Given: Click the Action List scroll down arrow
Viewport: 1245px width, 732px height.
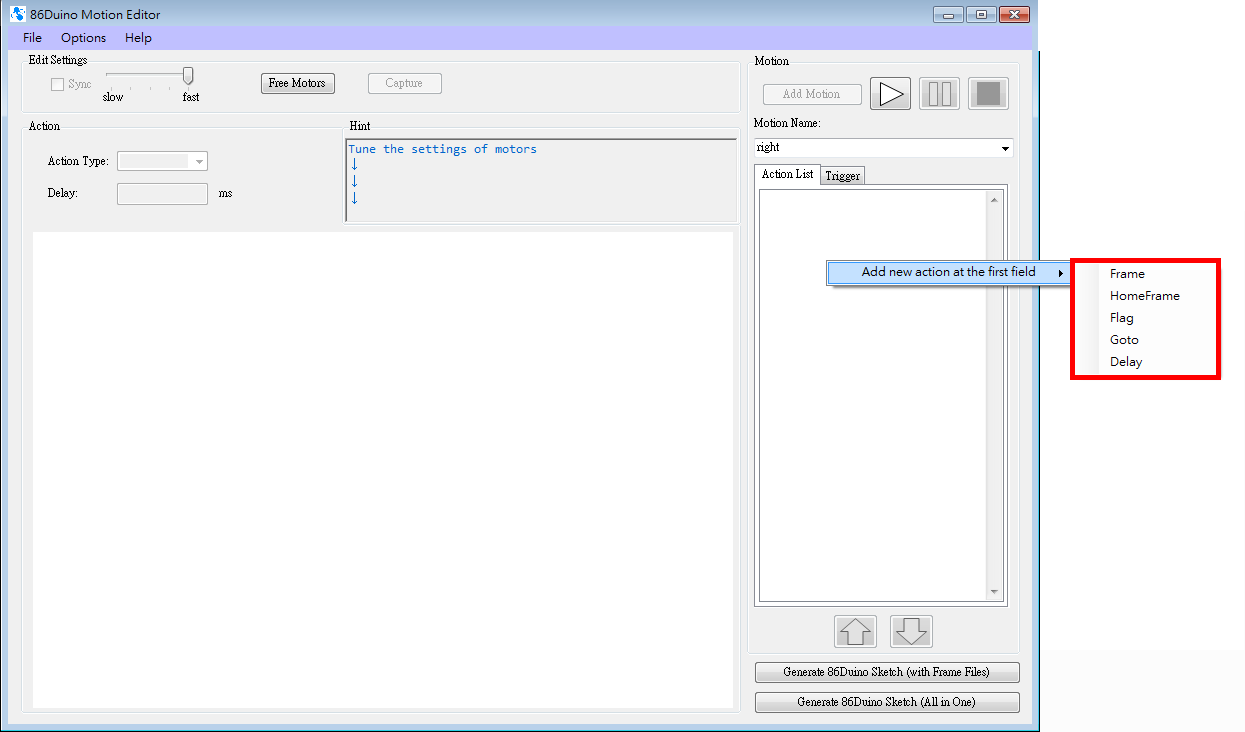Looking at the screenshot, I should [994, 592].
